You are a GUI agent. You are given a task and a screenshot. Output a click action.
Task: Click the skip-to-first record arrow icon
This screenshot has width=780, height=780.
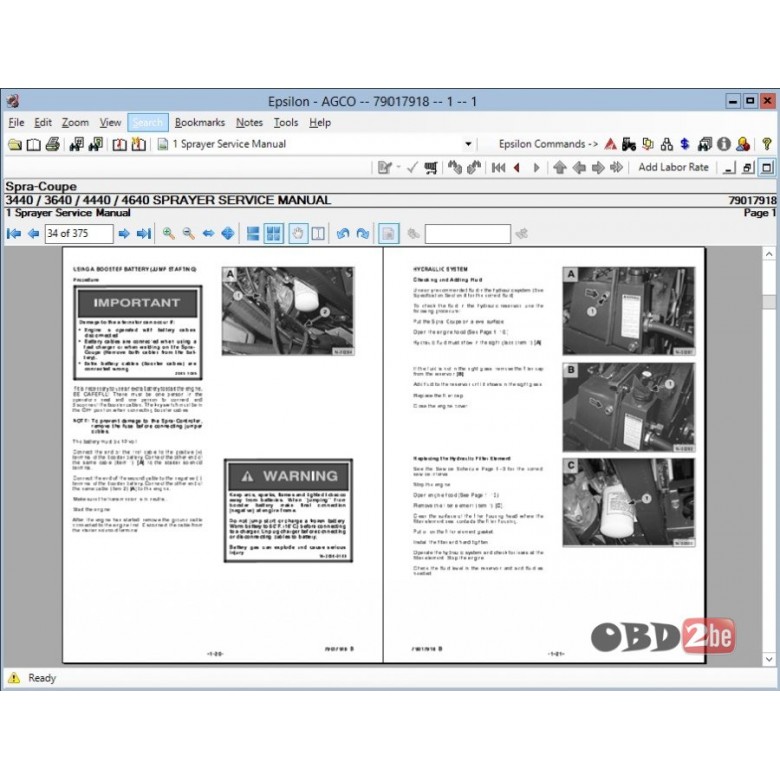498,168
